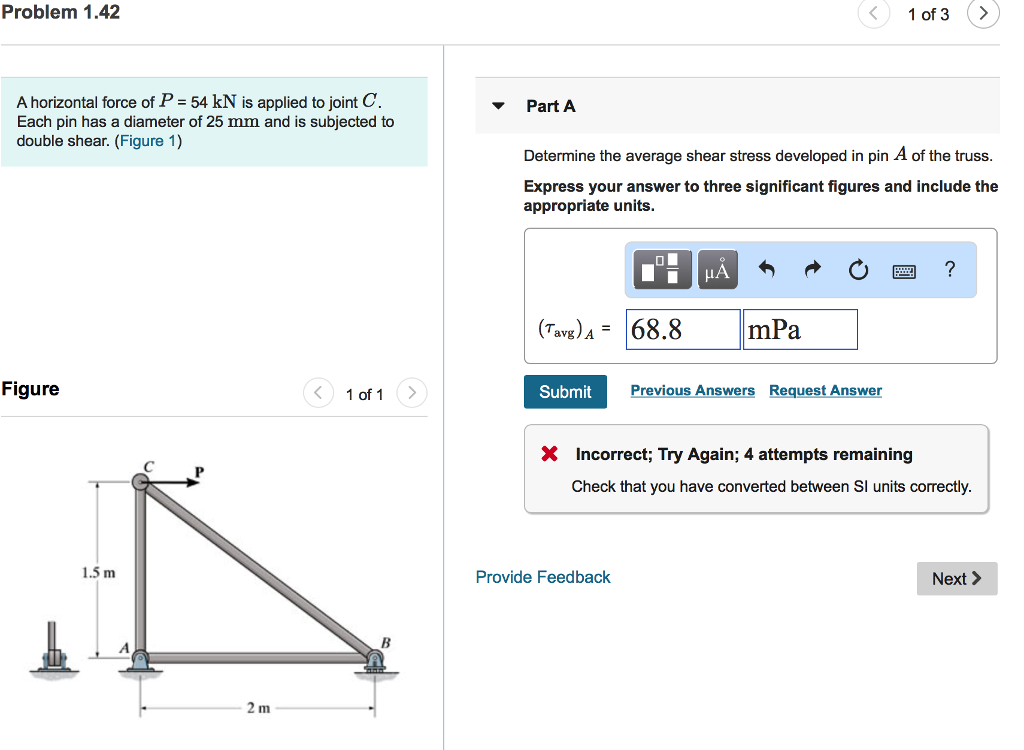Viewport: 1024px width, 750px height.
Task: Reset the answer field
Action: point(858,269)
